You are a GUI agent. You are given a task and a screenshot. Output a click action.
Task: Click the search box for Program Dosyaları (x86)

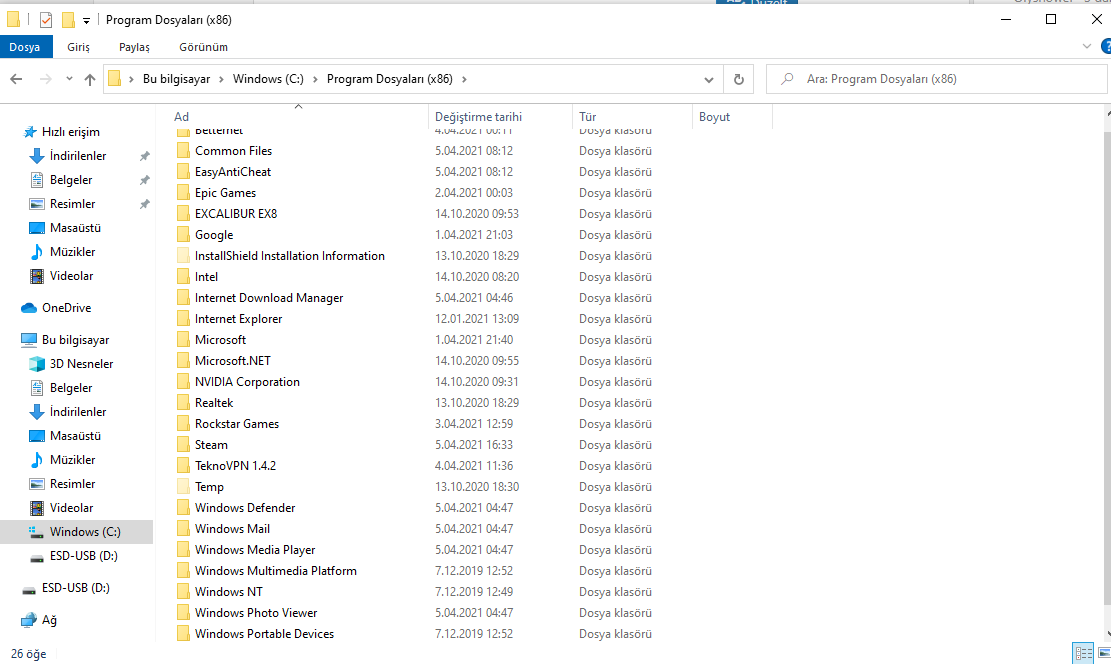[x=935, y=79]
